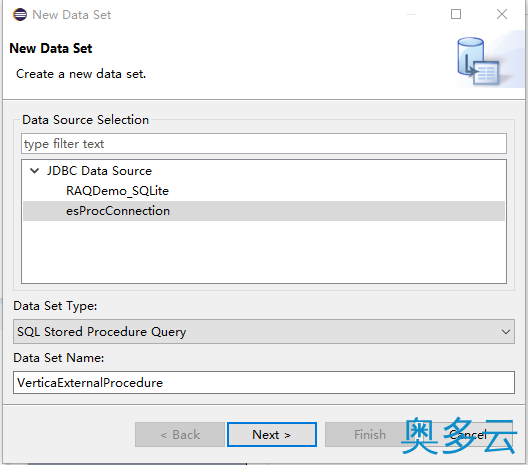Click the SQL Stored Procedure Query dropdown arrow
Image resolution: width=528 pixels, height=465 pixels.
point(505,332)
